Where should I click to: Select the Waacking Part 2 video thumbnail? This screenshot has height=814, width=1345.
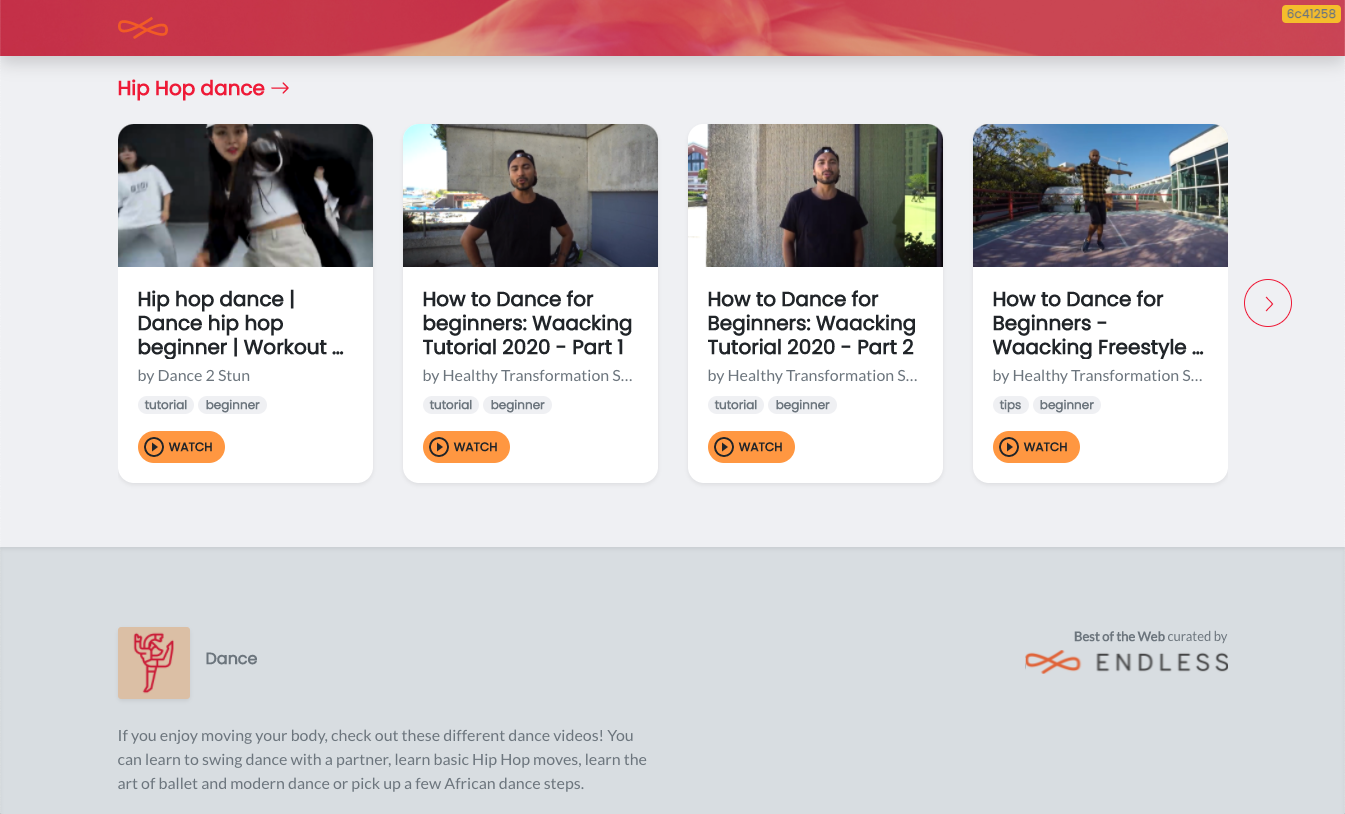[x=815, y=195]
